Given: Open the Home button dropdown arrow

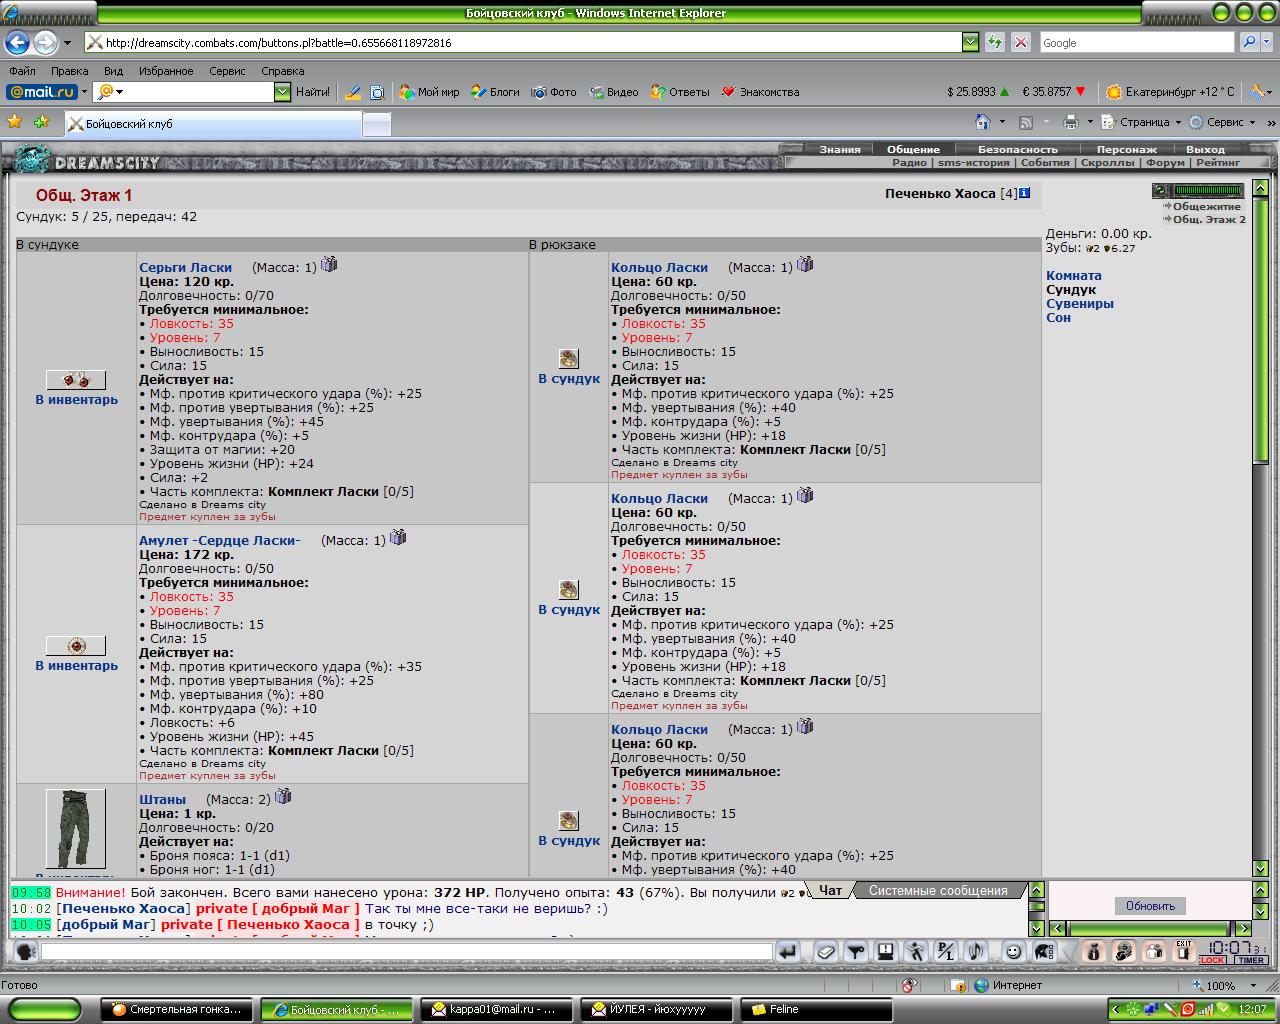Looking at the screenshot, I should [1002, 122].
